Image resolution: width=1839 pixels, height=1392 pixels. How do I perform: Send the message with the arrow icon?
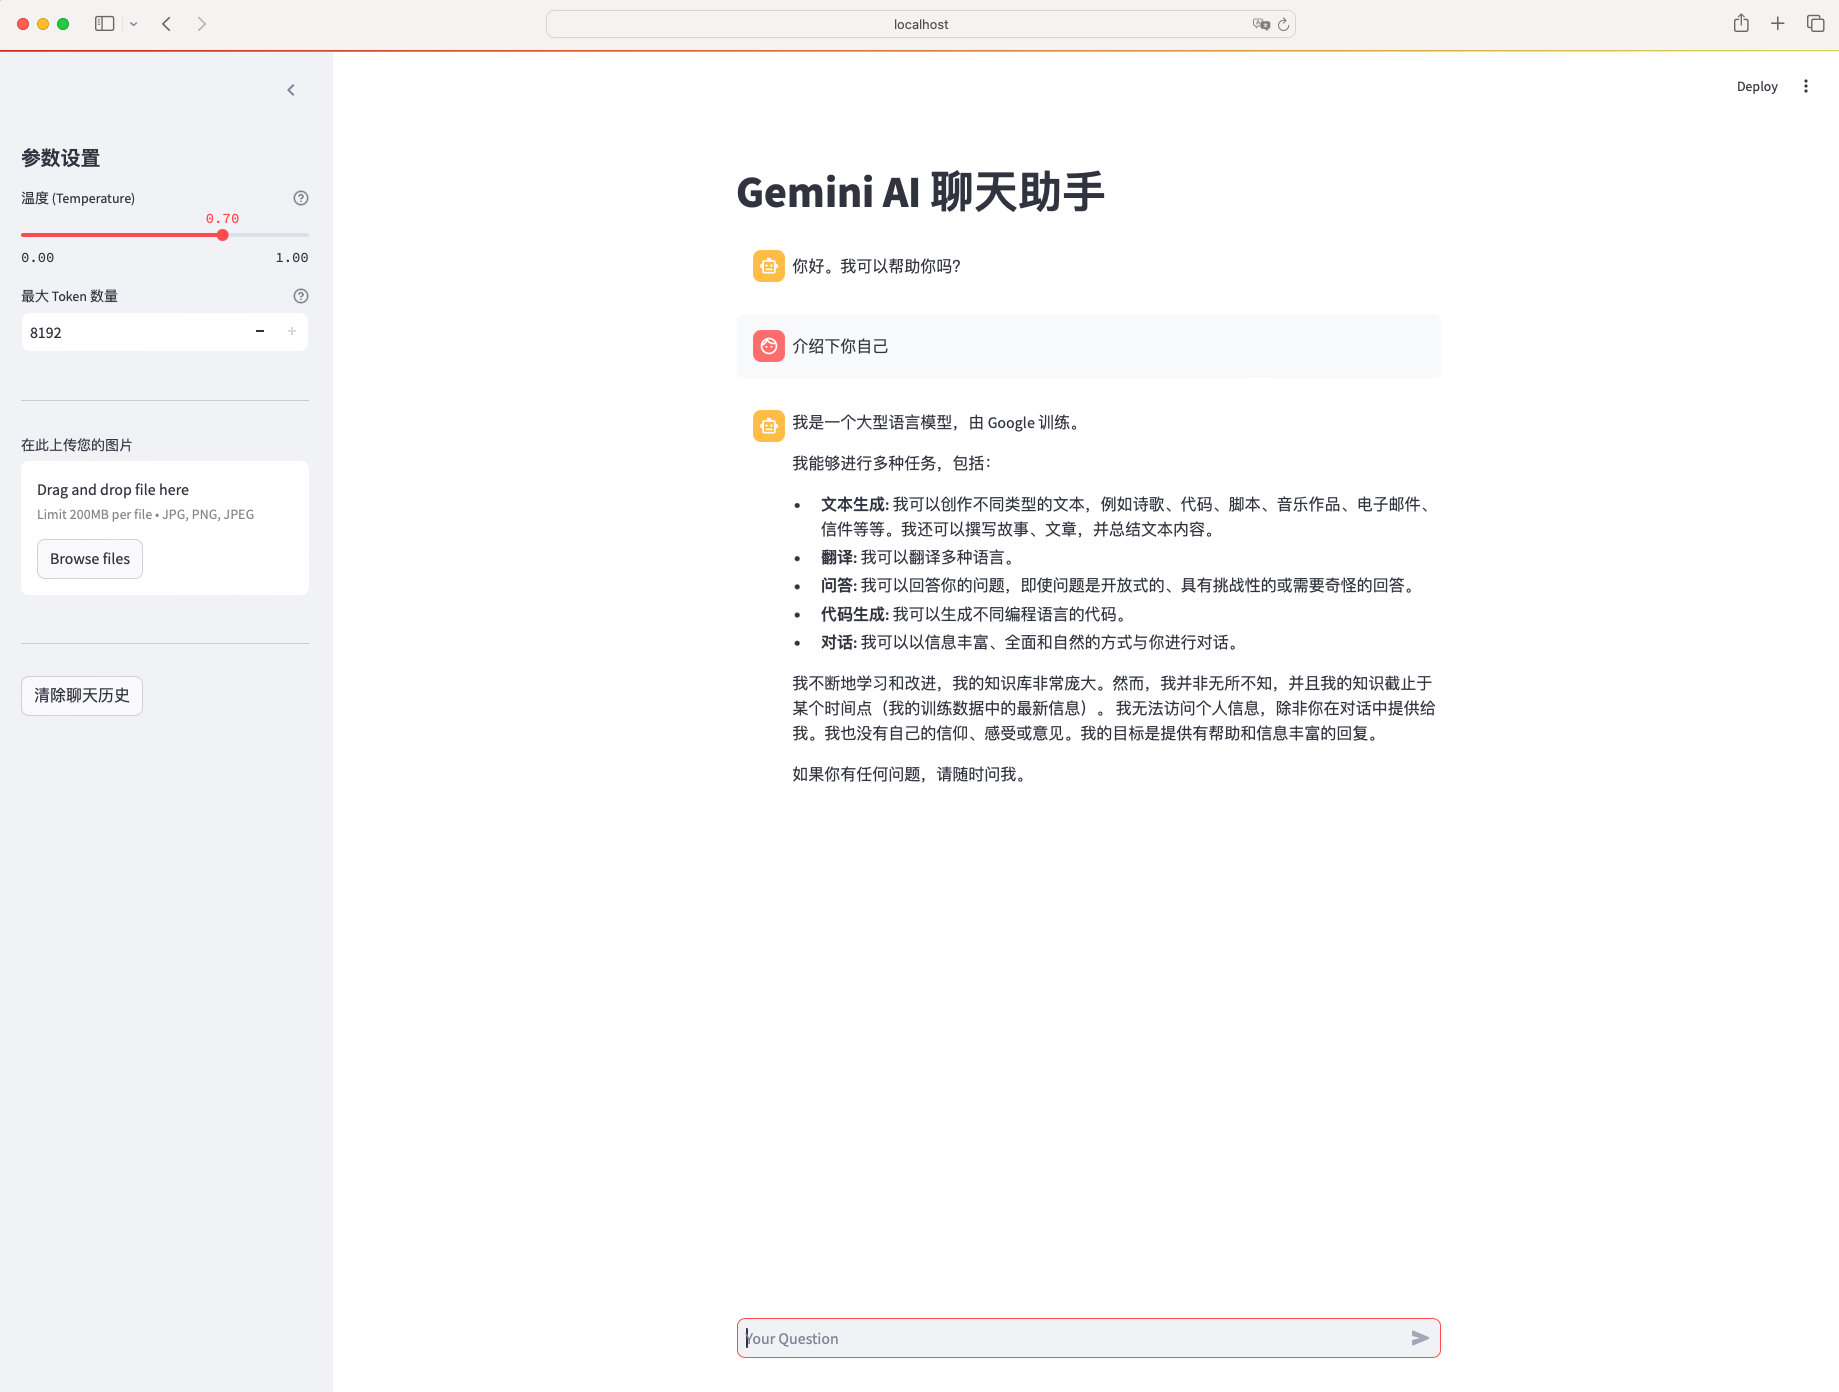[1420, 1338]
